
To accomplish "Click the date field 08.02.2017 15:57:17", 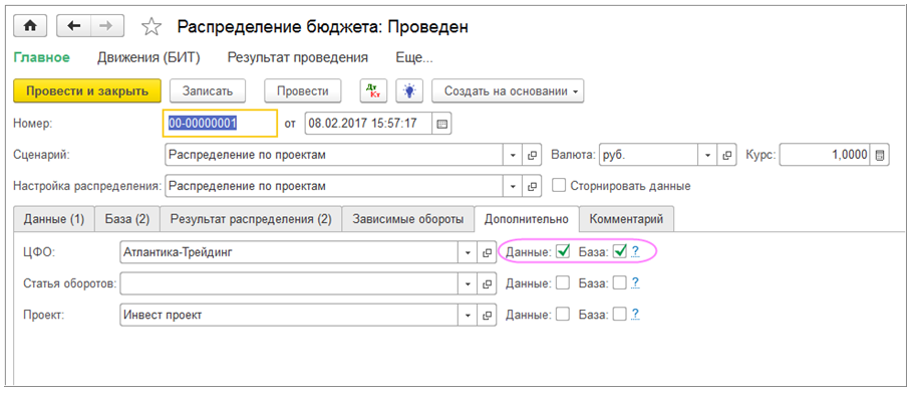I will (x=369, y=124).
